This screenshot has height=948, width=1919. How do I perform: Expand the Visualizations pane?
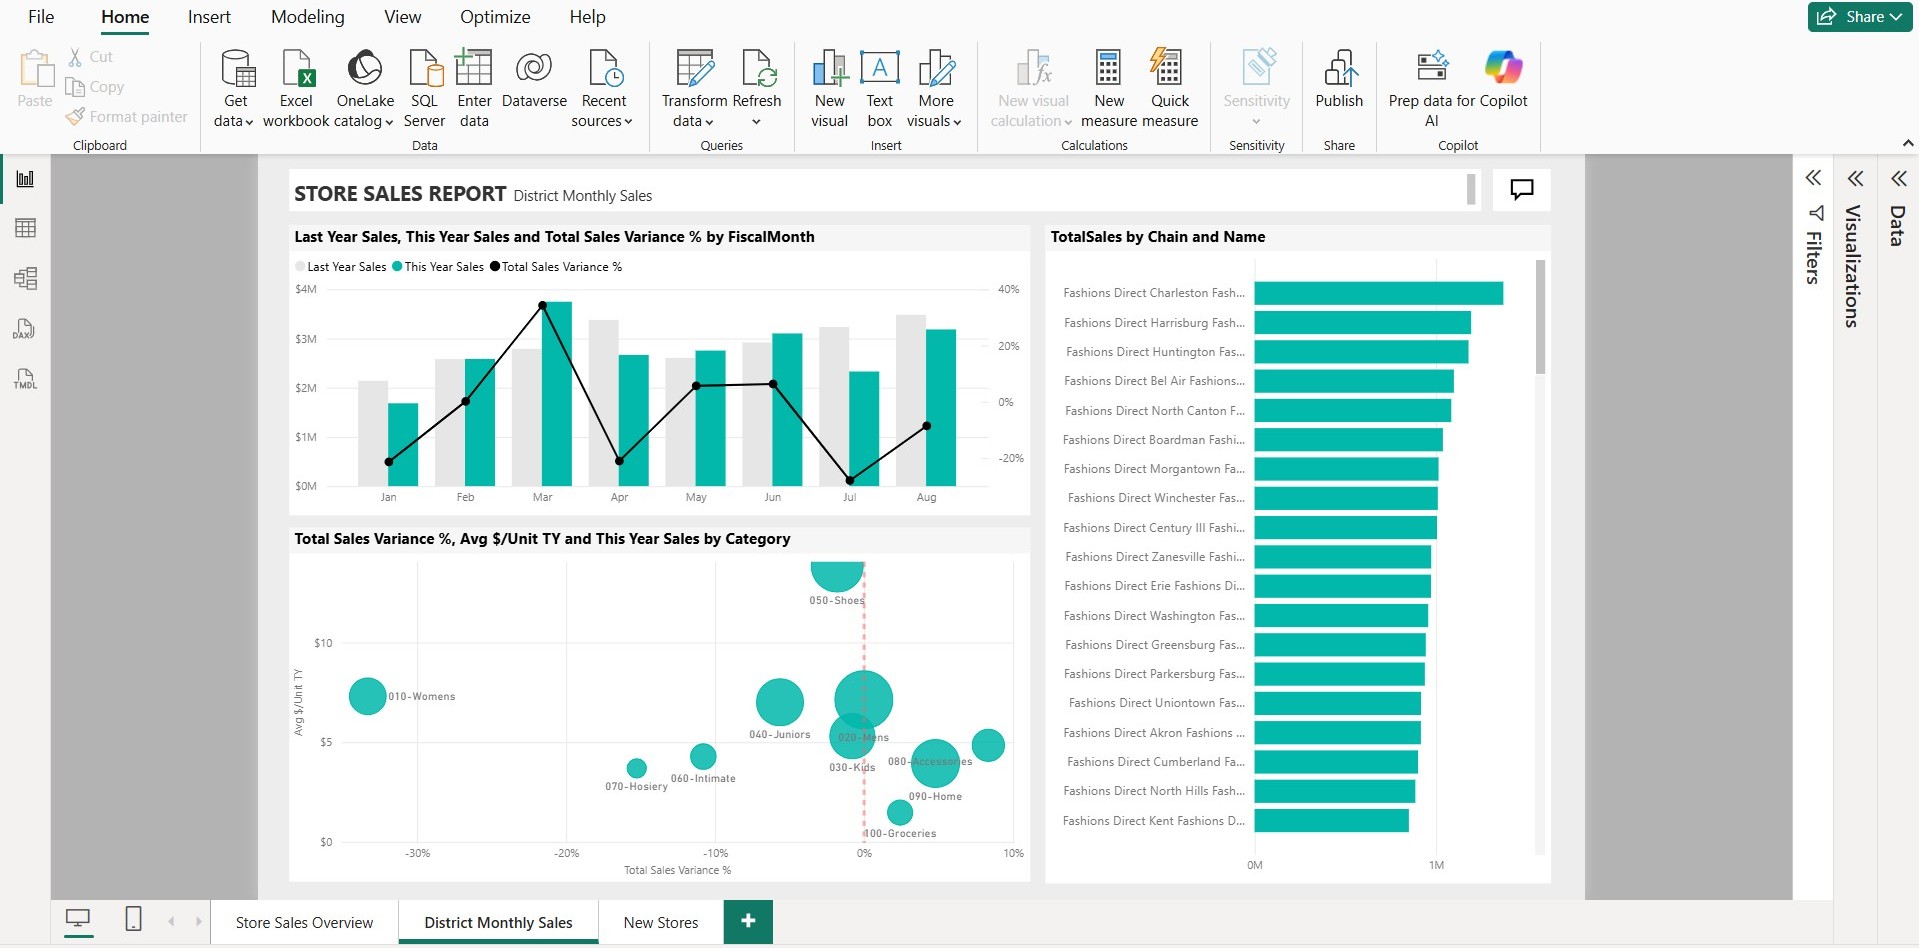point(1855,179)
